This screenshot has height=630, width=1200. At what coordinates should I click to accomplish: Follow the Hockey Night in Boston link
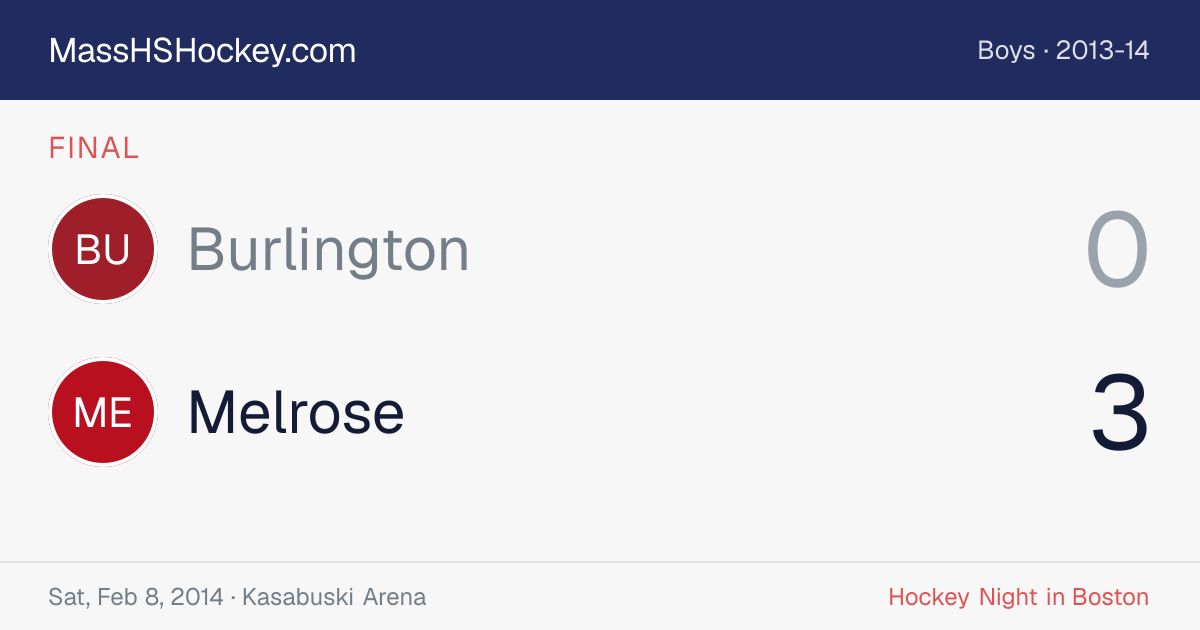(x=1019, y=597)
